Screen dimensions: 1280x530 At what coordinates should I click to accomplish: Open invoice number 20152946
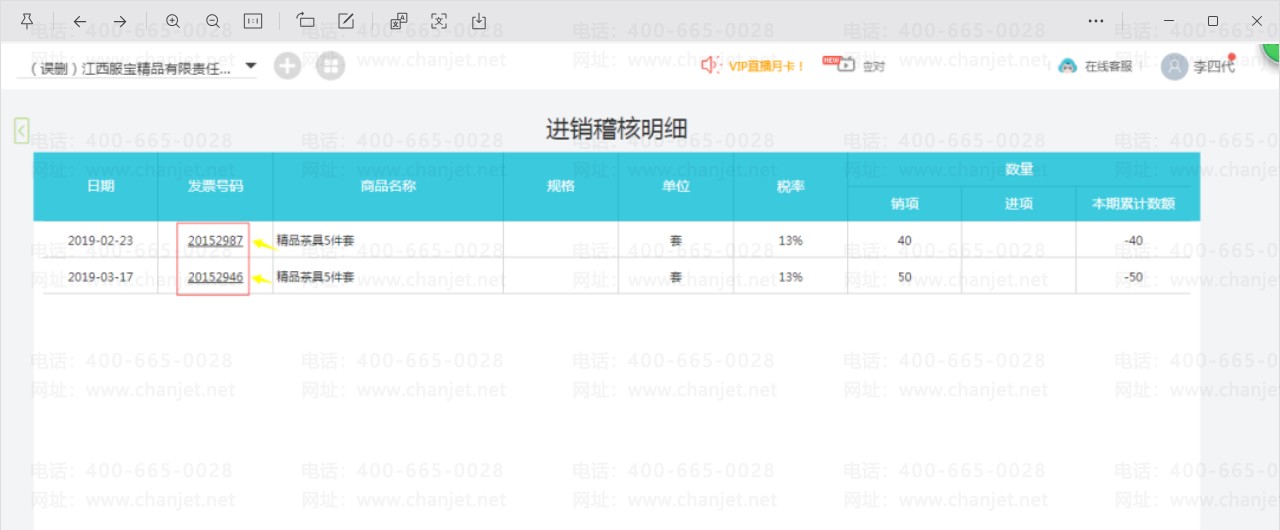[x=215, y=277]
